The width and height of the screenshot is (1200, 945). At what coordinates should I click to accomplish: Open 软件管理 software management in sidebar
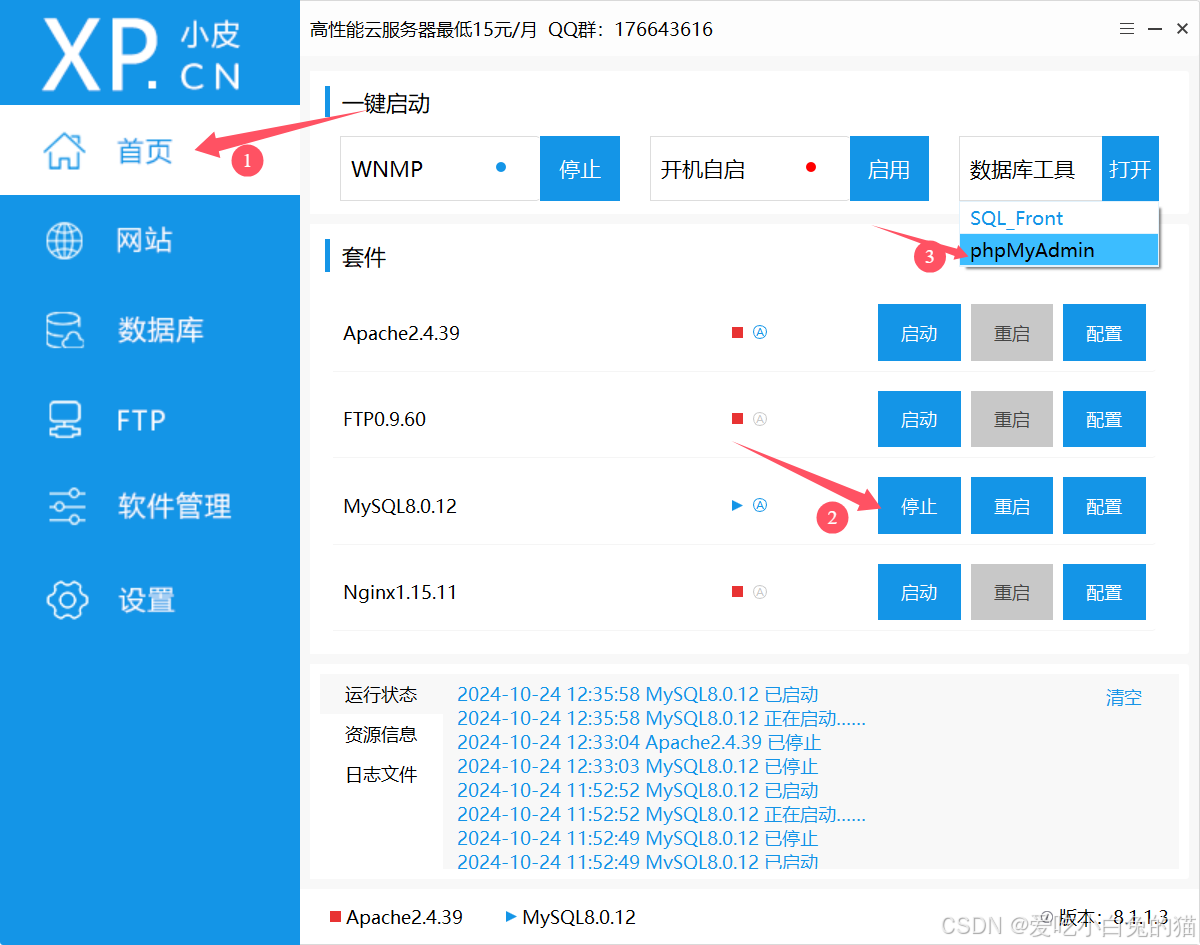click(150, 507)
